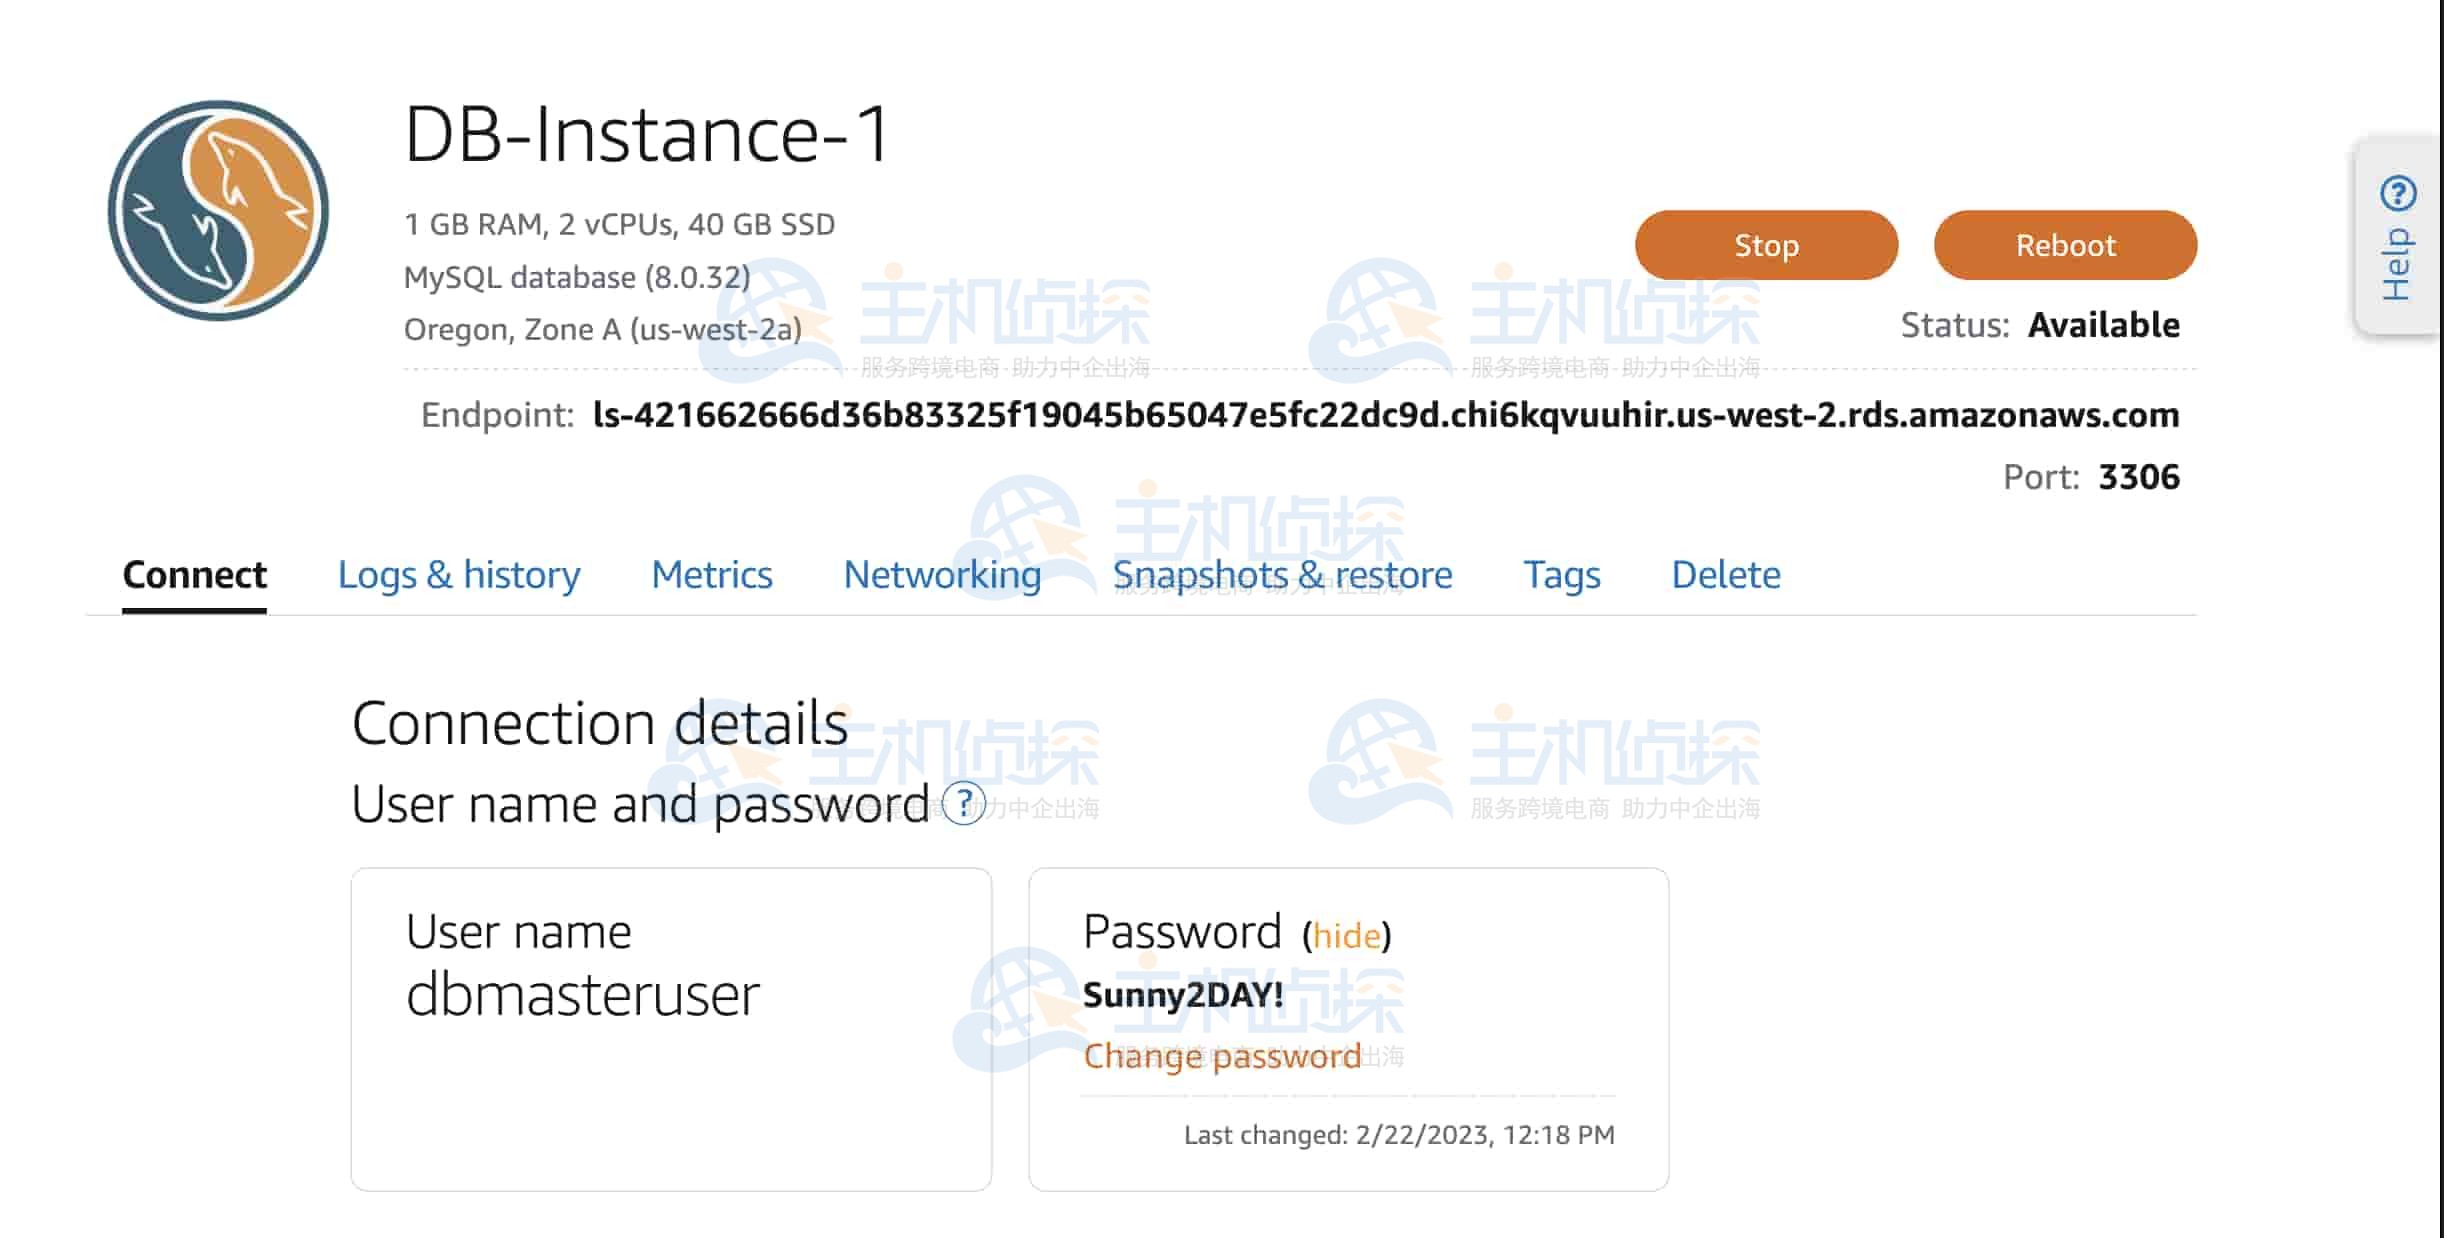This screenshot has width=2444, height=1238.
Task: Switch to the Delete tab
Action: [1725, 575]
